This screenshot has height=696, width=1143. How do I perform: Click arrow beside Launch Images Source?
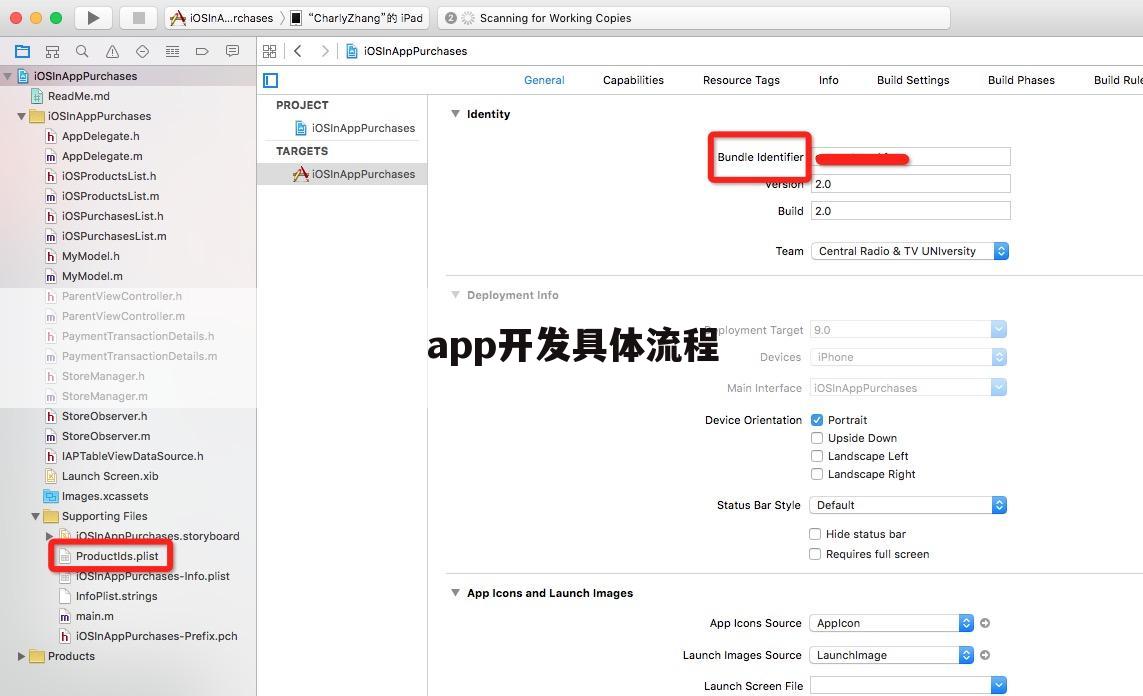[985, 655]
